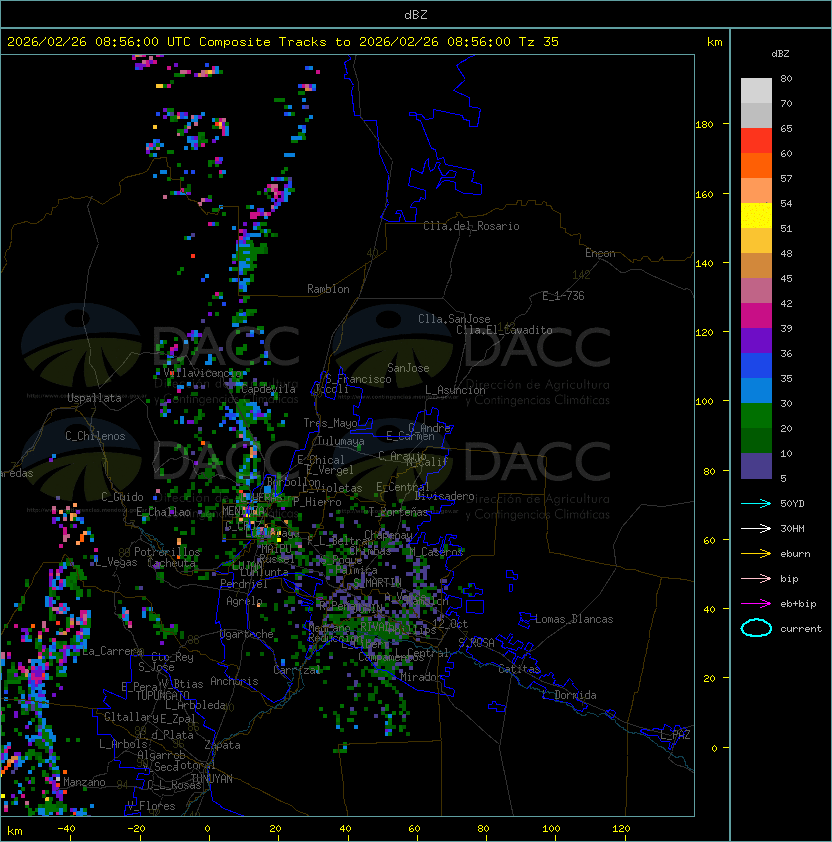Viewport: 832px width, 842px height.
Task: Click the Tres_Mayo place label
Action: pos(330,423)
